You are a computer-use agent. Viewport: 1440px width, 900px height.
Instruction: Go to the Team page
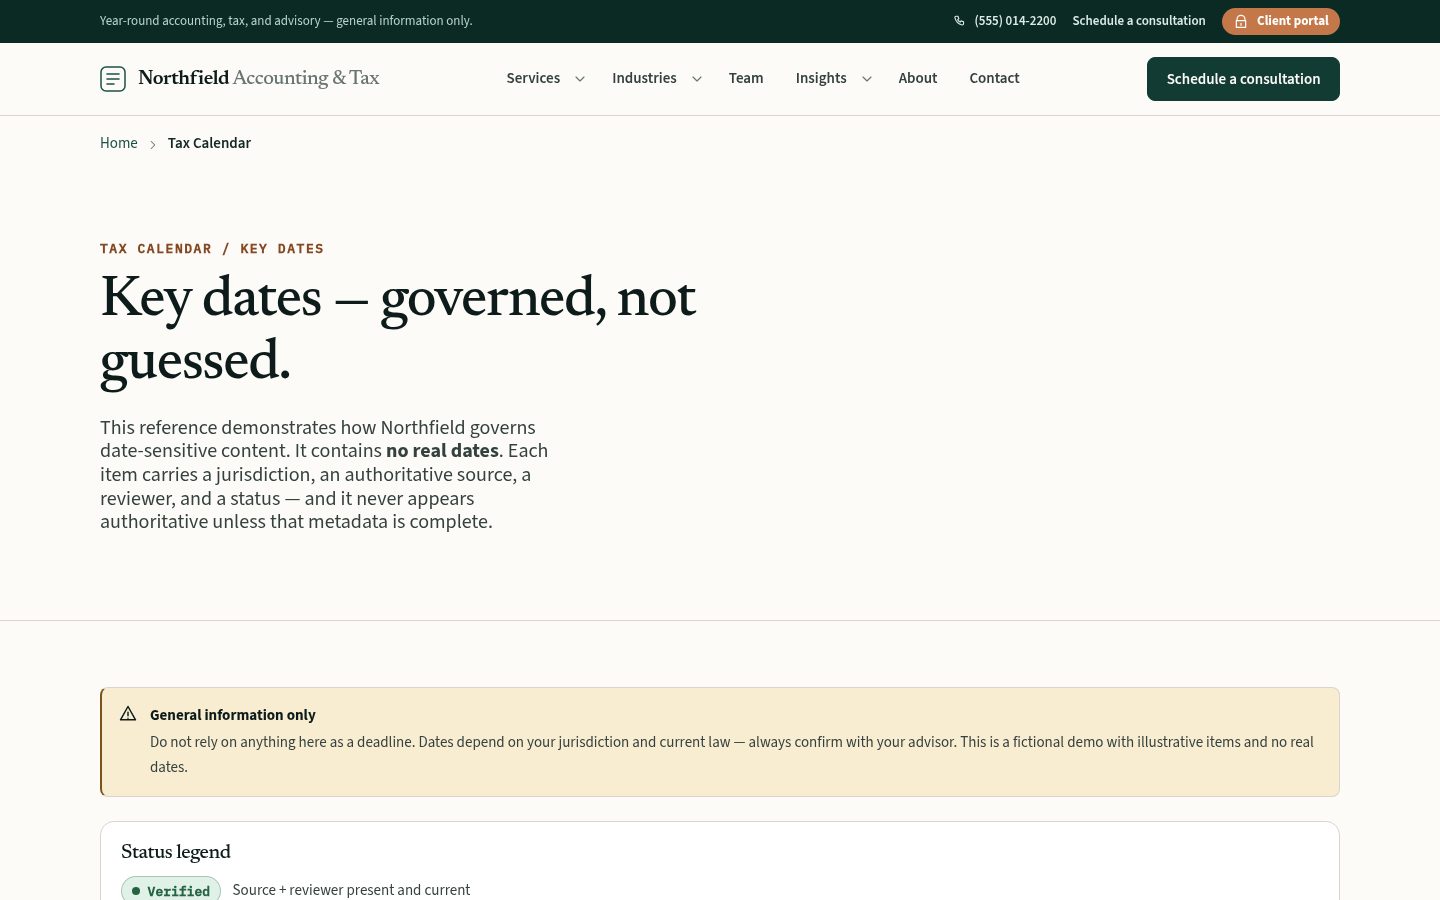tap(746, 78)
